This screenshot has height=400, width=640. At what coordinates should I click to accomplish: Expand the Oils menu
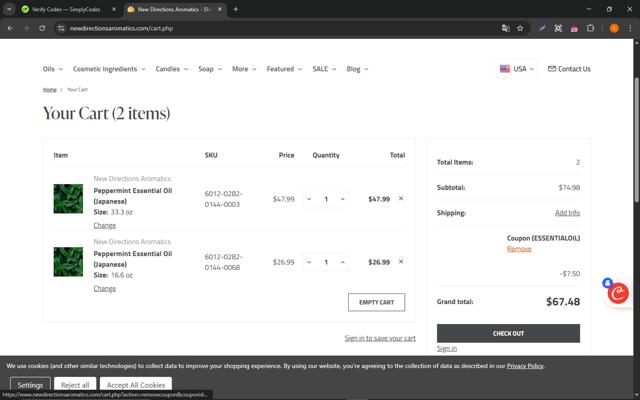tap(53, 69)
